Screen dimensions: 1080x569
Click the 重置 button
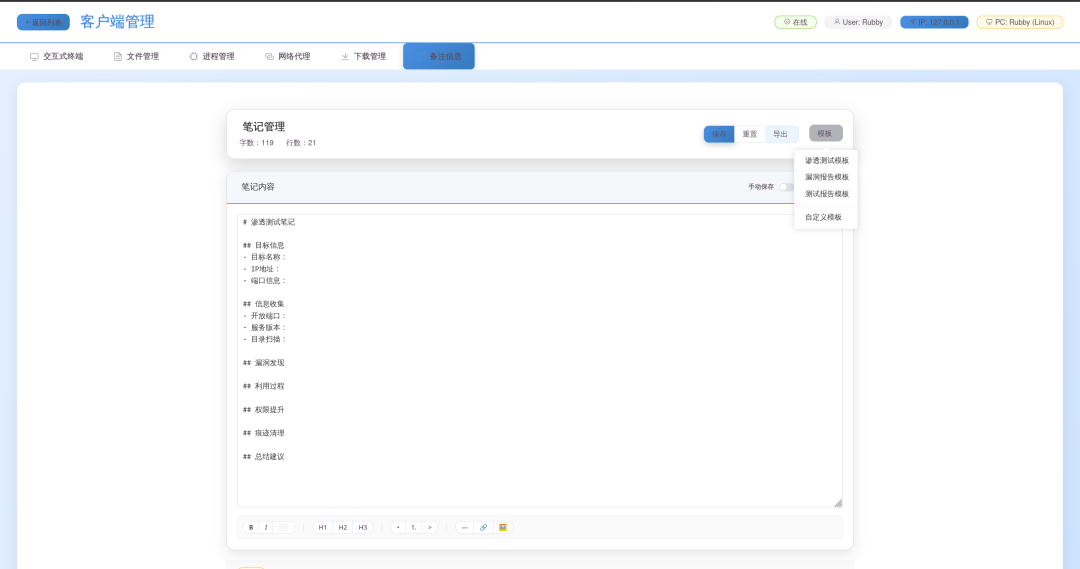749,134
